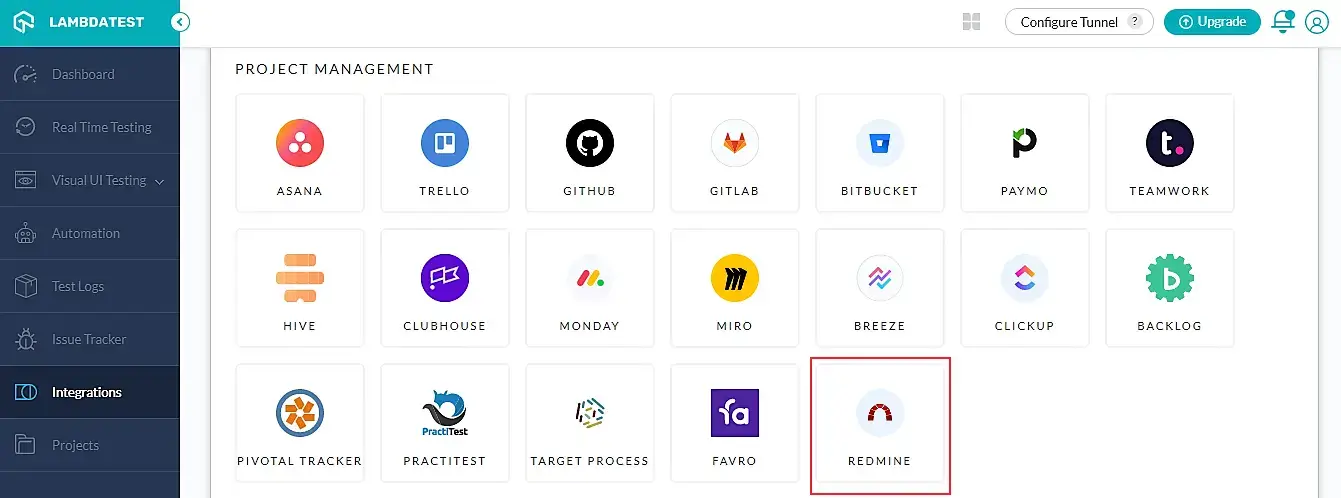Click the LambdaTest logo
The height and width of the screenshot is (498, 1341).
80,22
